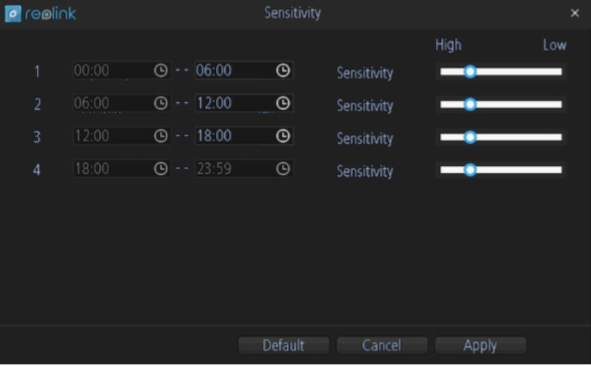The height and width of the screenshot is (366, 591).
Task: Click the period 4 sensitivity slider handle
Action: (x=470, y=170)
